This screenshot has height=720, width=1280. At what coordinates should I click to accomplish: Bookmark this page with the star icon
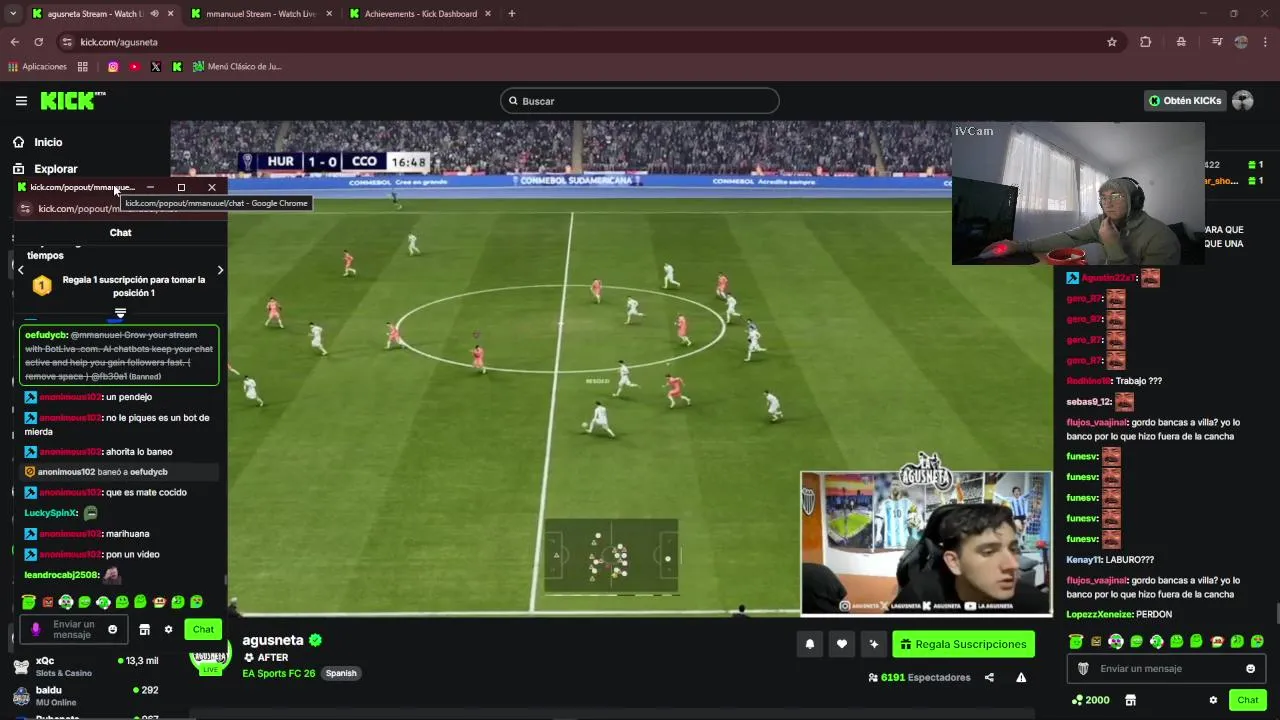(x=1112, y=42)
